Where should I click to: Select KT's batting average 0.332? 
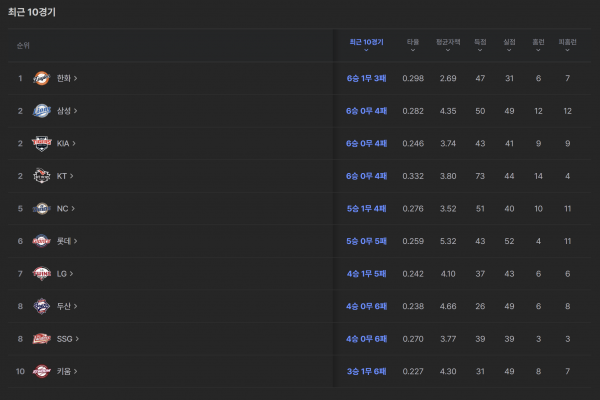[x=413, y=176]
